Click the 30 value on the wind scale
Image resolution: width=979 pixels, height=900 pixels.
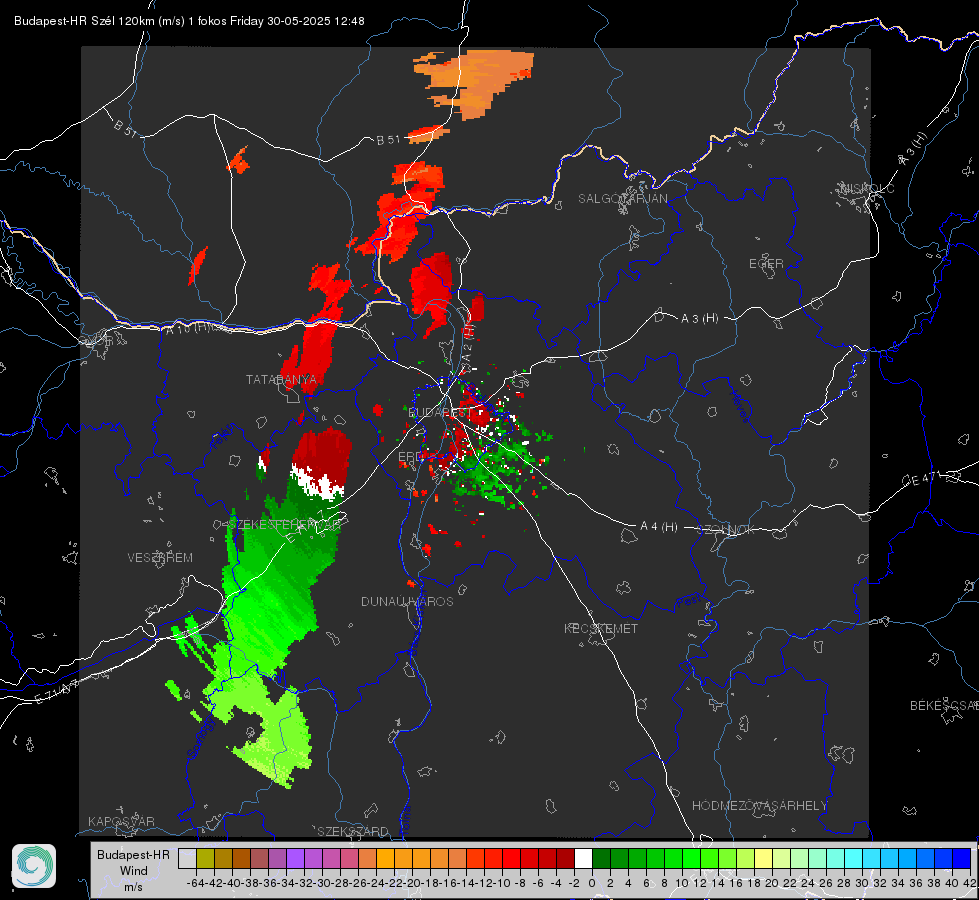coord(862,883)
